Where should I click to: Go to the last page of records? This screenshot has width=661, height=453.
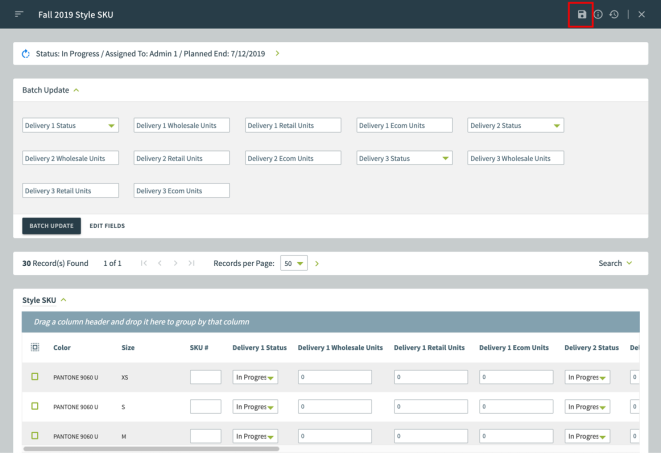(x=190, y=262)
